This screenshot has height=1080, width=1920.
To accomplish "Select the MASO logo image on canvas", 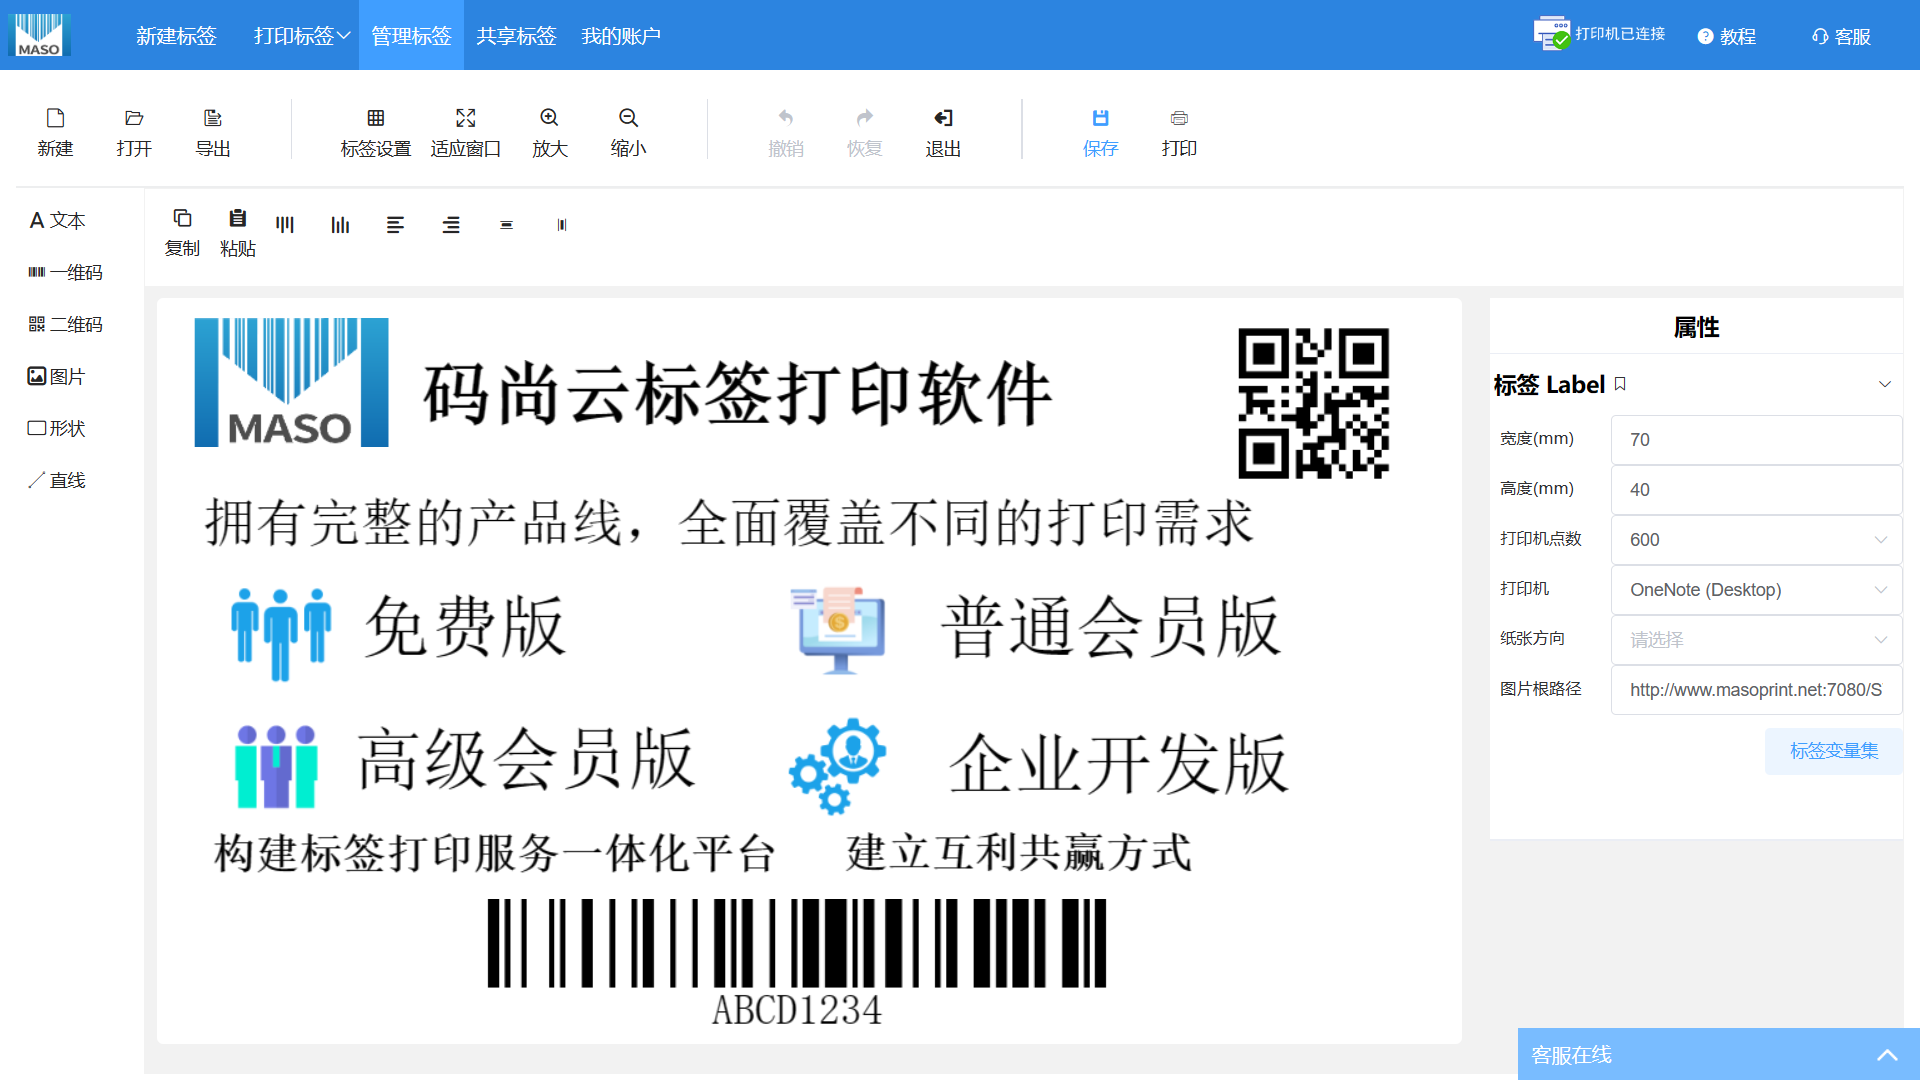I will pos(291,382).
